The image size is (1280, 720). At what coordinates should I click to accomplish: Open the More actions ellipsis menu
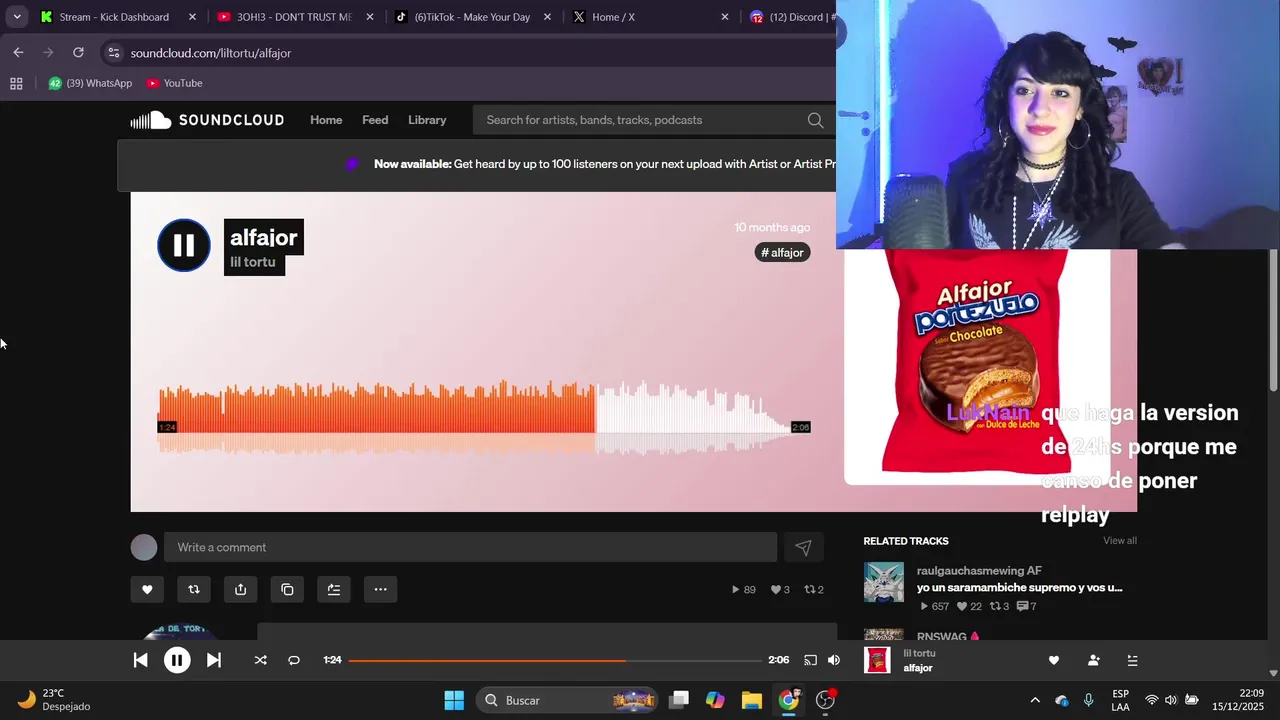point(380,590)
